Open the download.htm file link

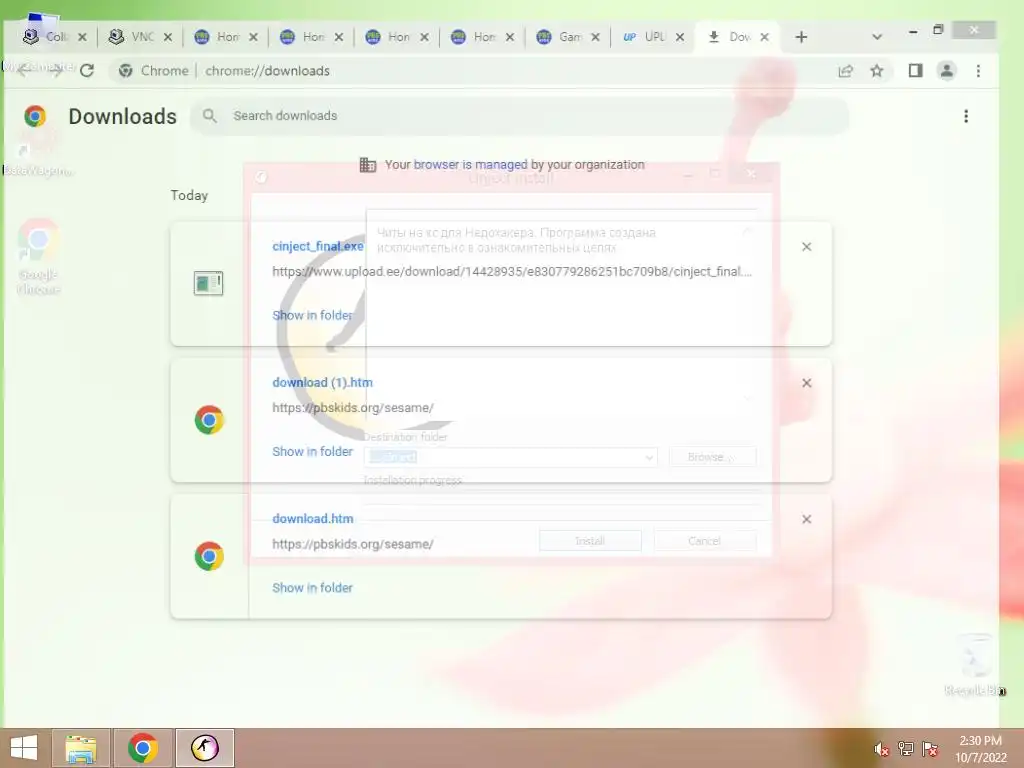coord(312,519)
